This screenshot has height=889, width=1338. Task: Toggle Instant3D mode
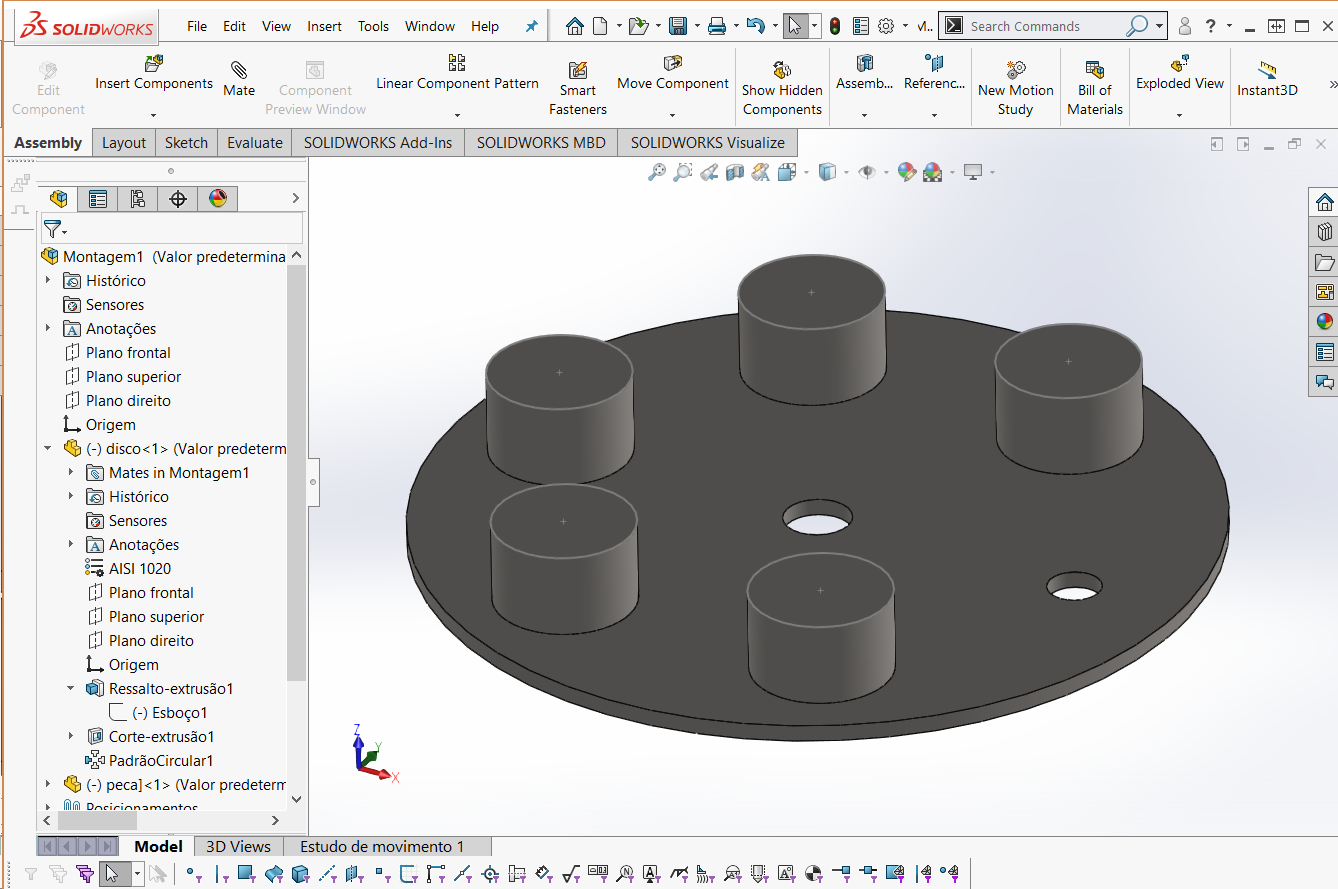tap(1267, 71)
